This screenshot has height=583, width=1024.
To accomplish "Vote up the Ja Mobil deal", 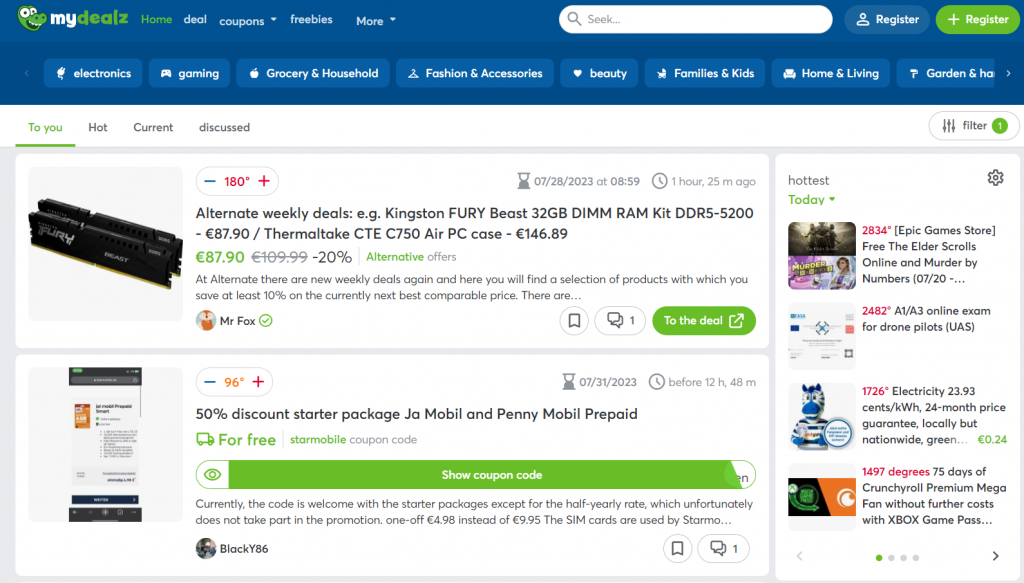I will coord(259,382).
